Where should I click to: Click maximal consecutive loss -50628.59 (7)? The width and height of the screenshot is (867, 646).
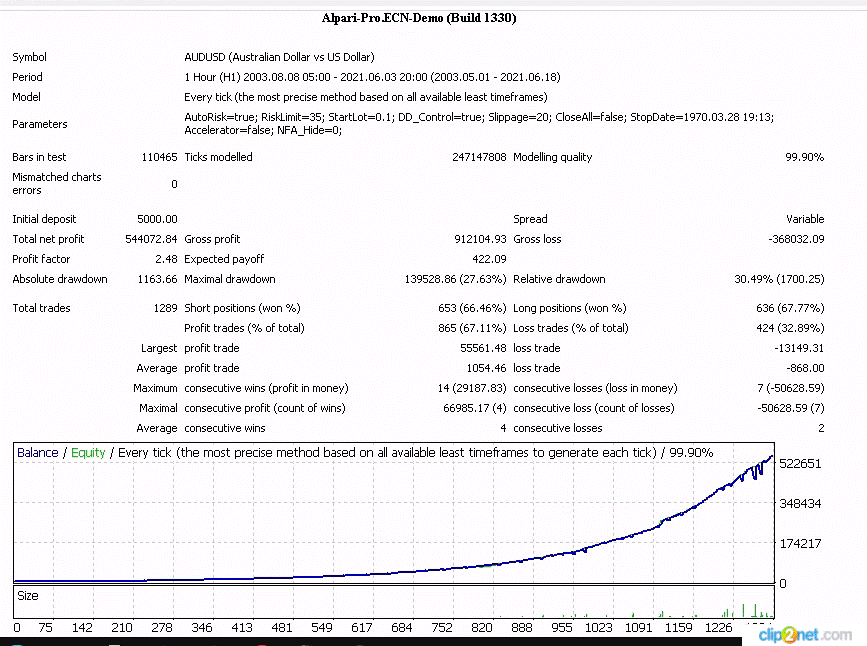tap(791, 408)
